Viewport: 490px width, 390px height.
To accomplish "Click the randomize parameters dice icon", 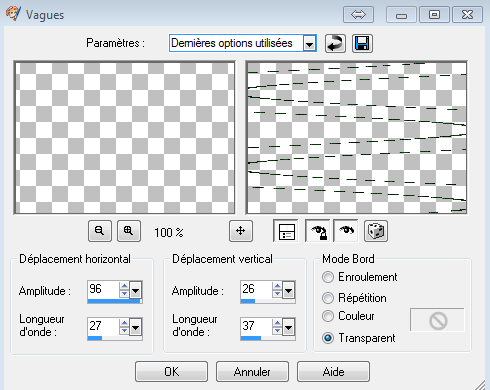I will [376, 231].
